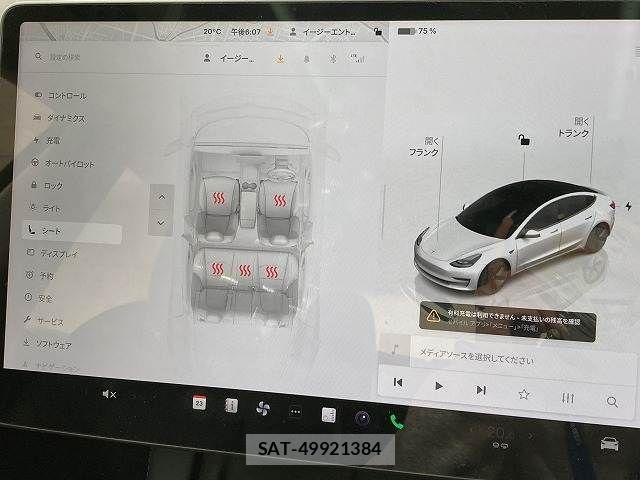Tap the car's left edge vertical handle
Viewport: 640px width, 480px height.
click(384, 212)
